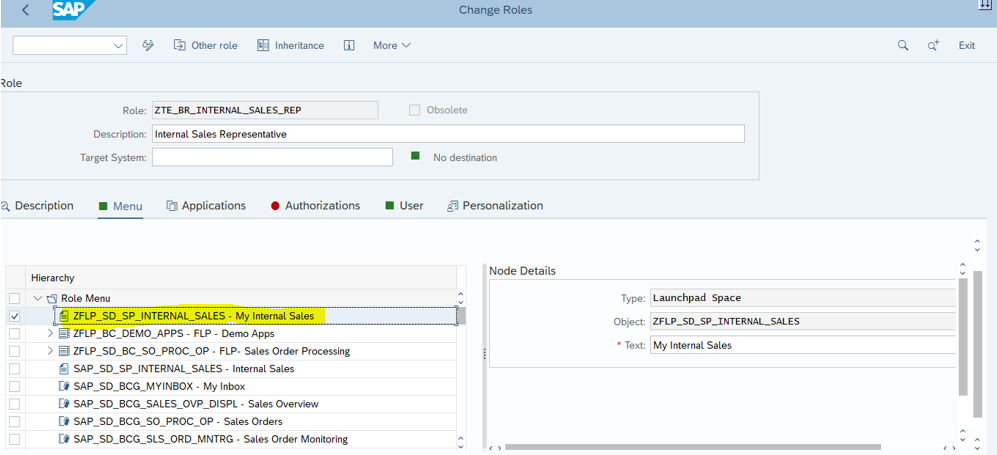Click the Text field containing My Internal Sales
Screen dimensions: 997x455
click(802, 345)
